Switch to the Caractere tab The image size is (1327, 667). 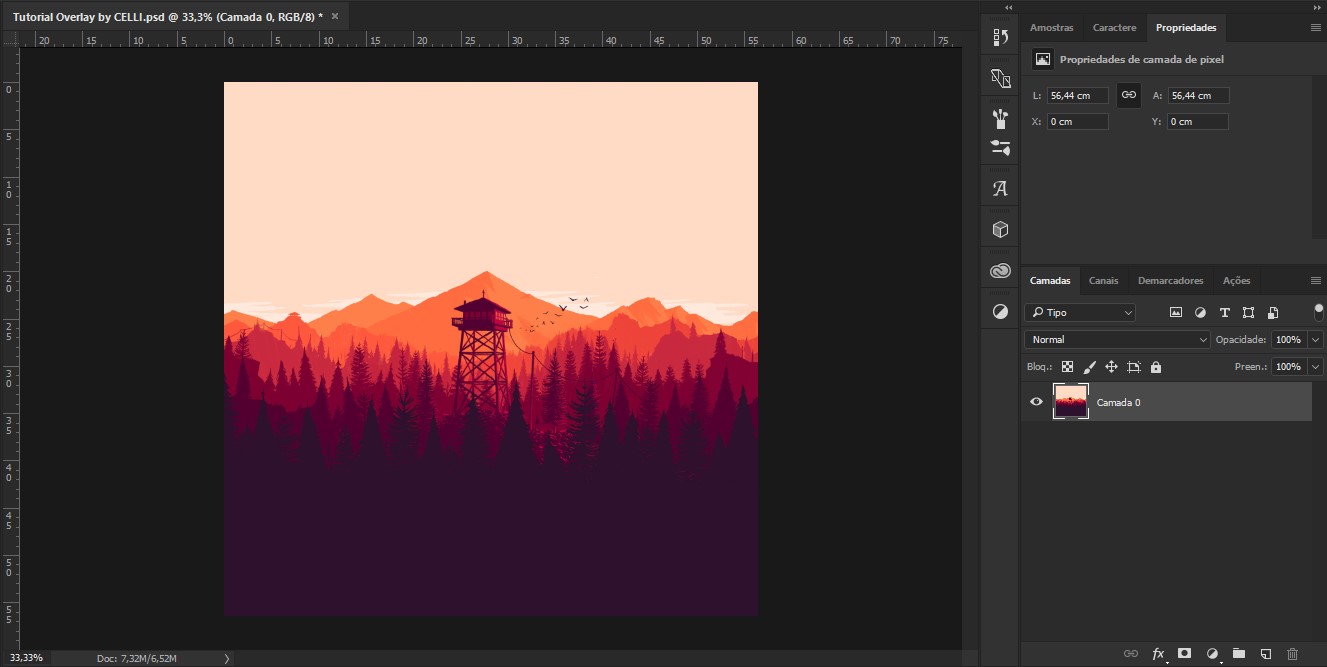[x=1114, y=28]
